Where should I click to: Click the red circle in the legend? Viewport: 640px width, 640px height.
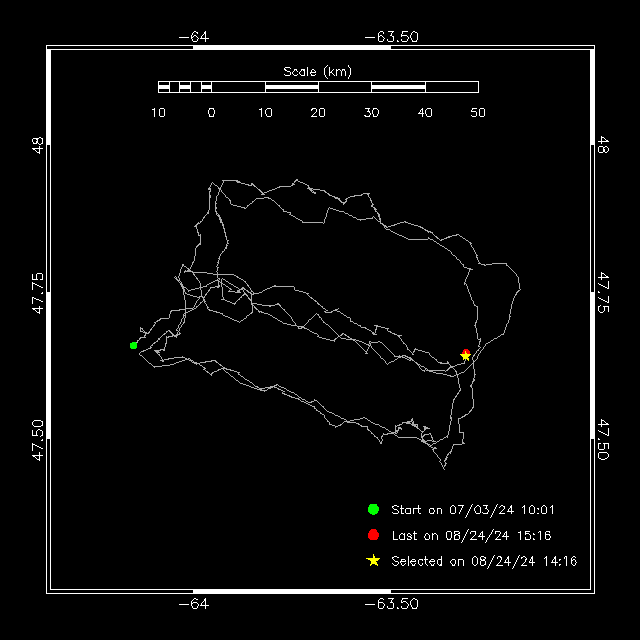coord(373,535)
